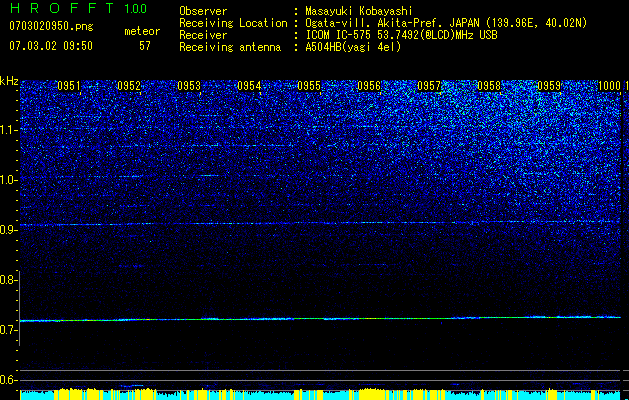Click the HROFFT program title text
Image resolution: width=629 pixels, height=400 pixels.
(x=62, y=8)
